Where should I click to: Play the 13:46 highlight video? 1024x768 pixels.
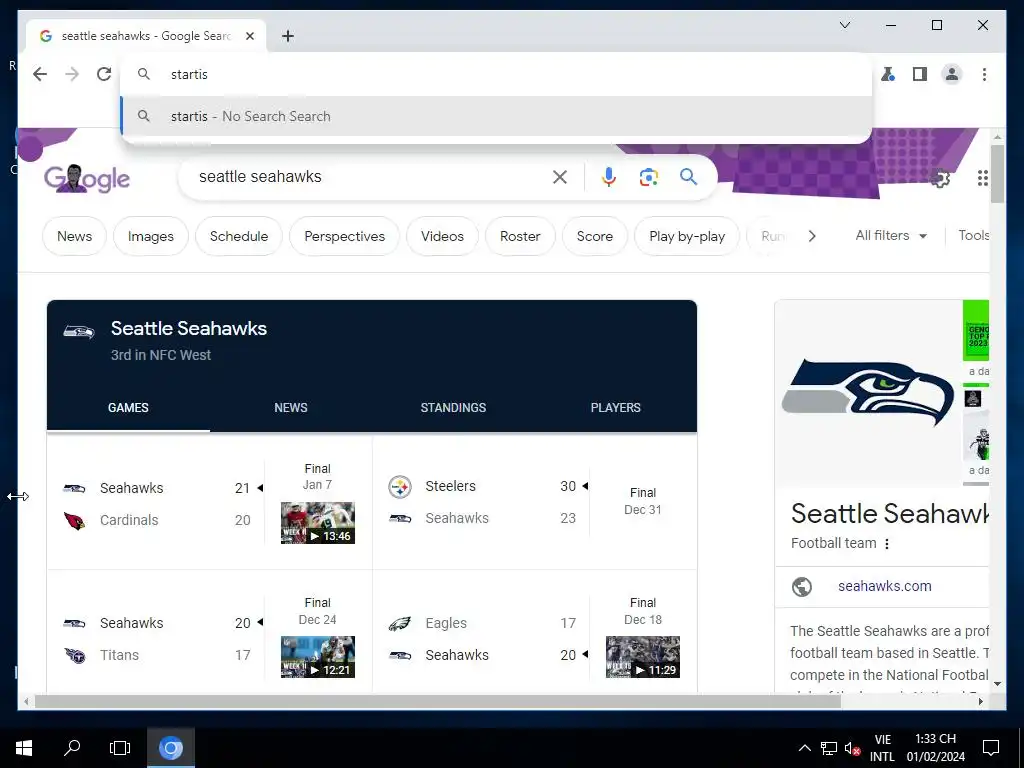(317, 522)
